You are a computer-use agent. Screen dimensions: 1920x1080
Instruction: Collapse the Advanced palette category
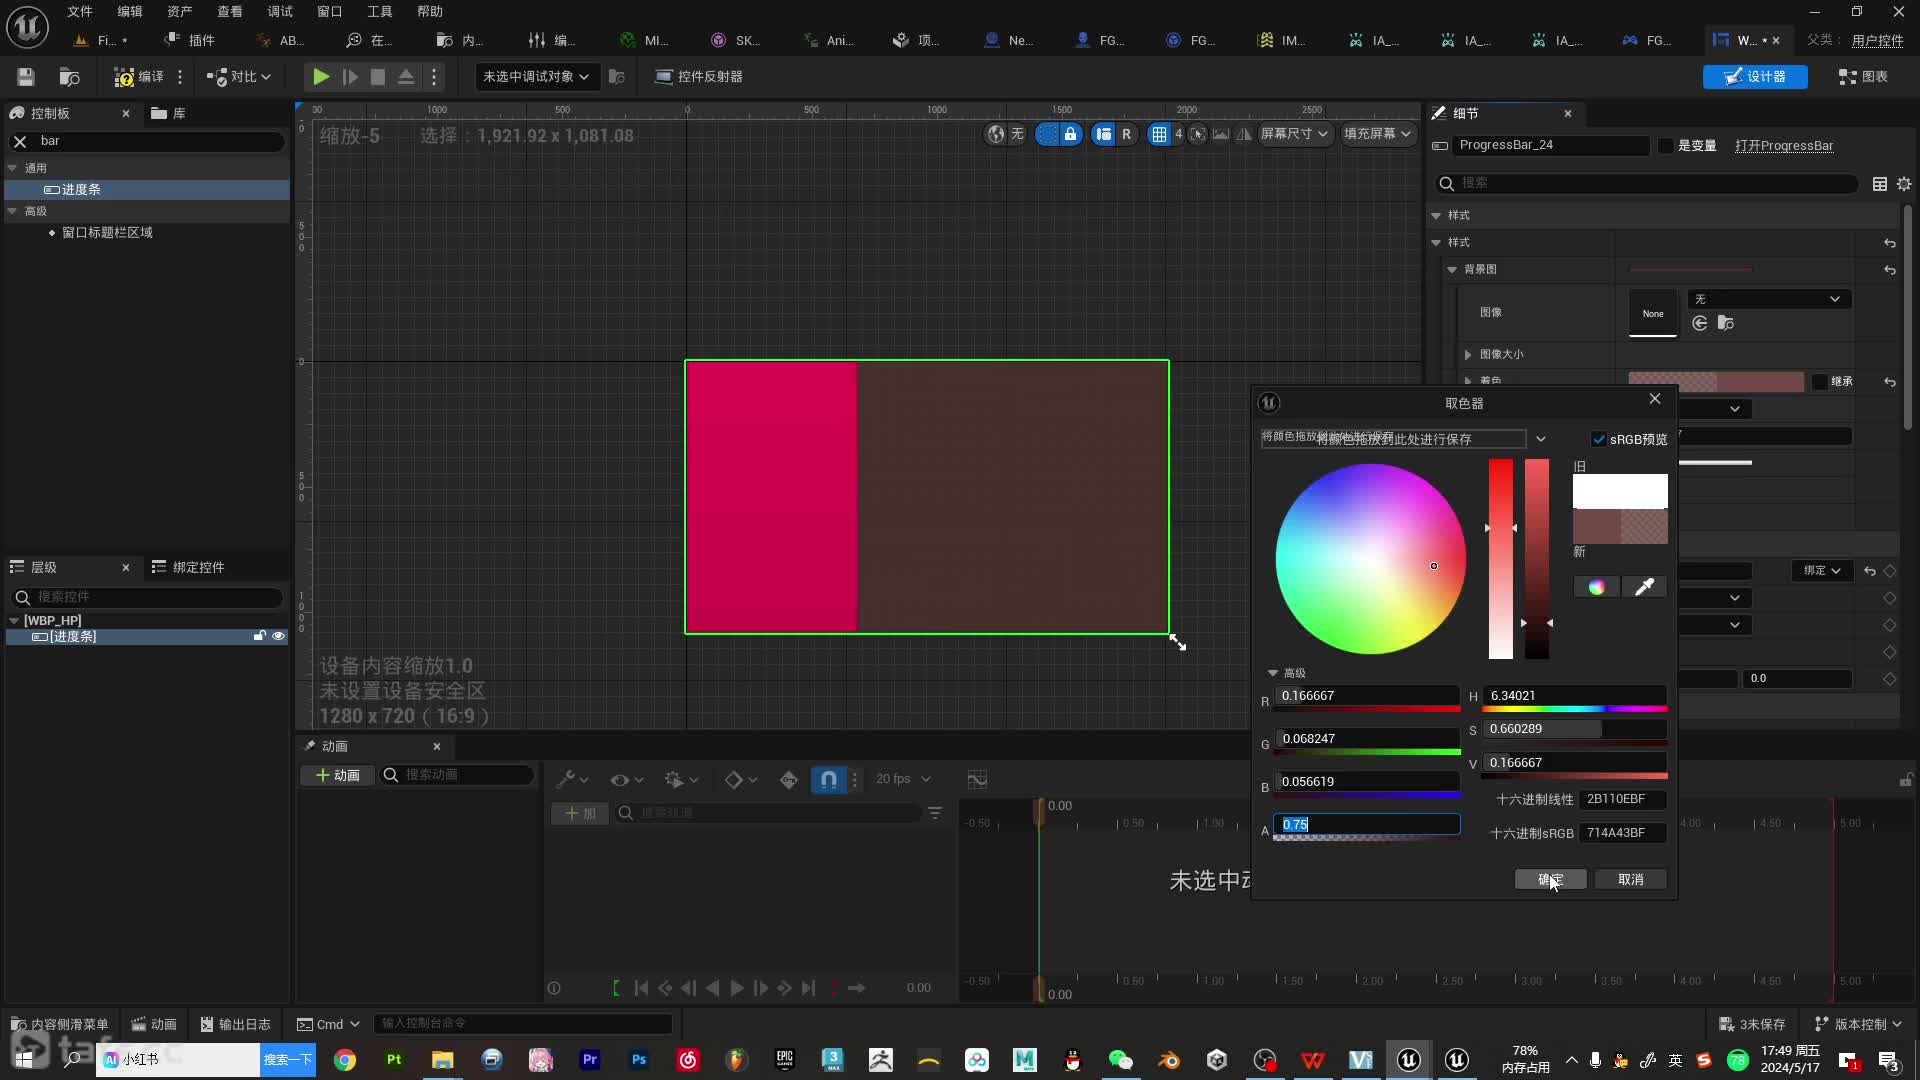point(13,211)
